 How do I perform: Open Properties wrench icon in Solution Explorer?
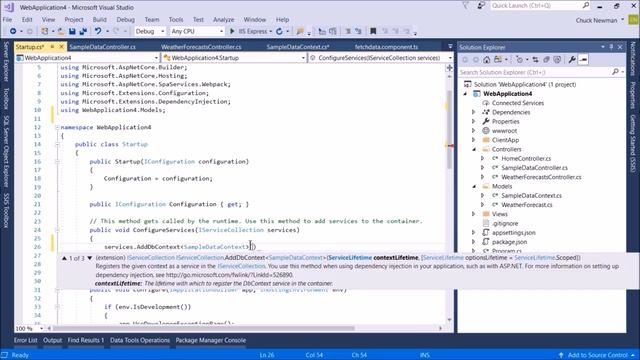coord(572,60)
